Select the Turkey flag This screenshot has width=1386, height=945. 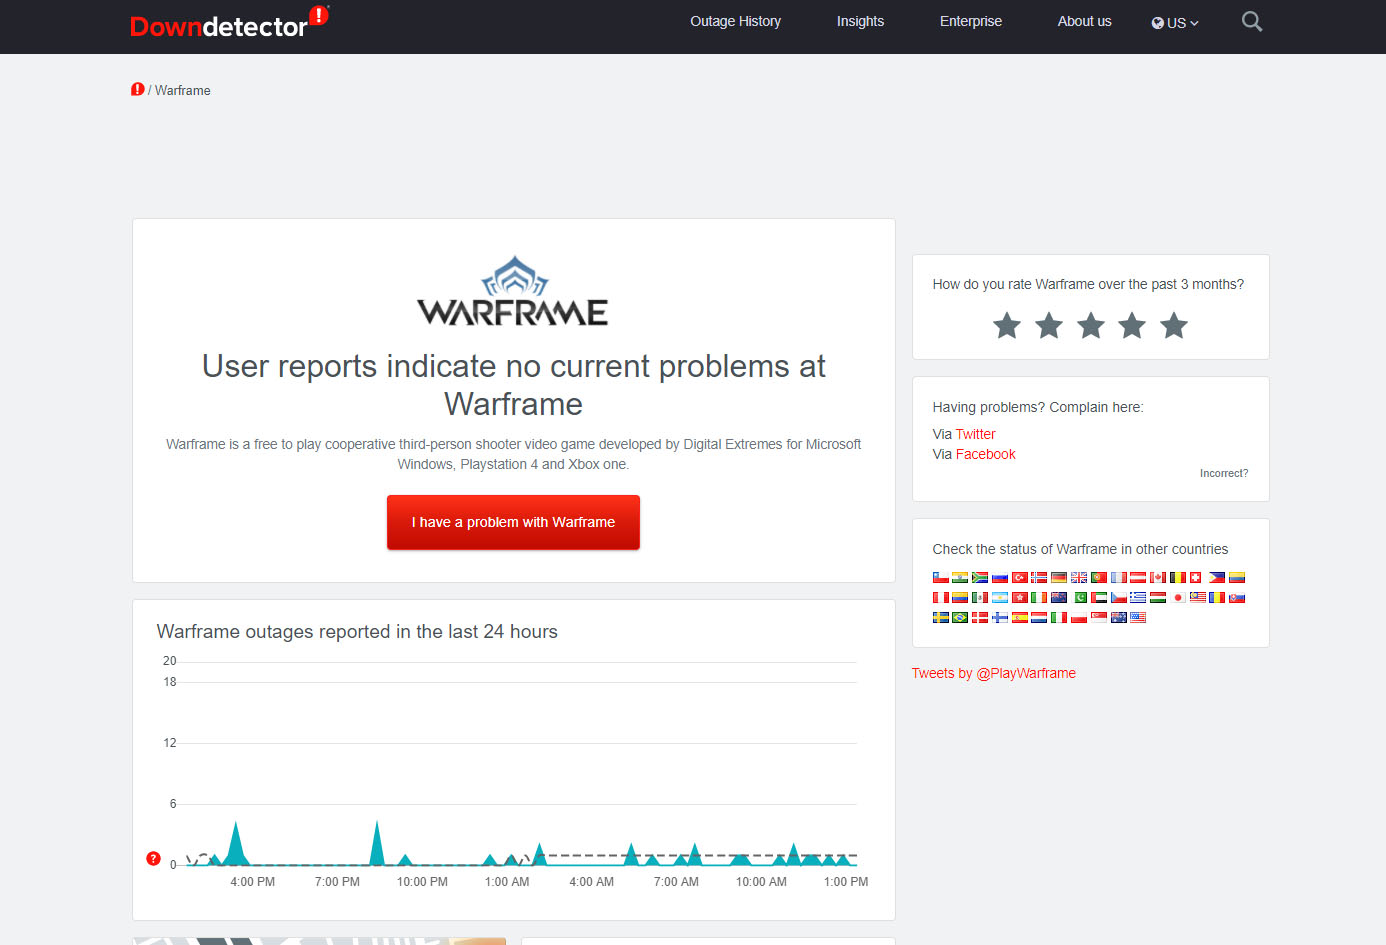[1020, 578]
